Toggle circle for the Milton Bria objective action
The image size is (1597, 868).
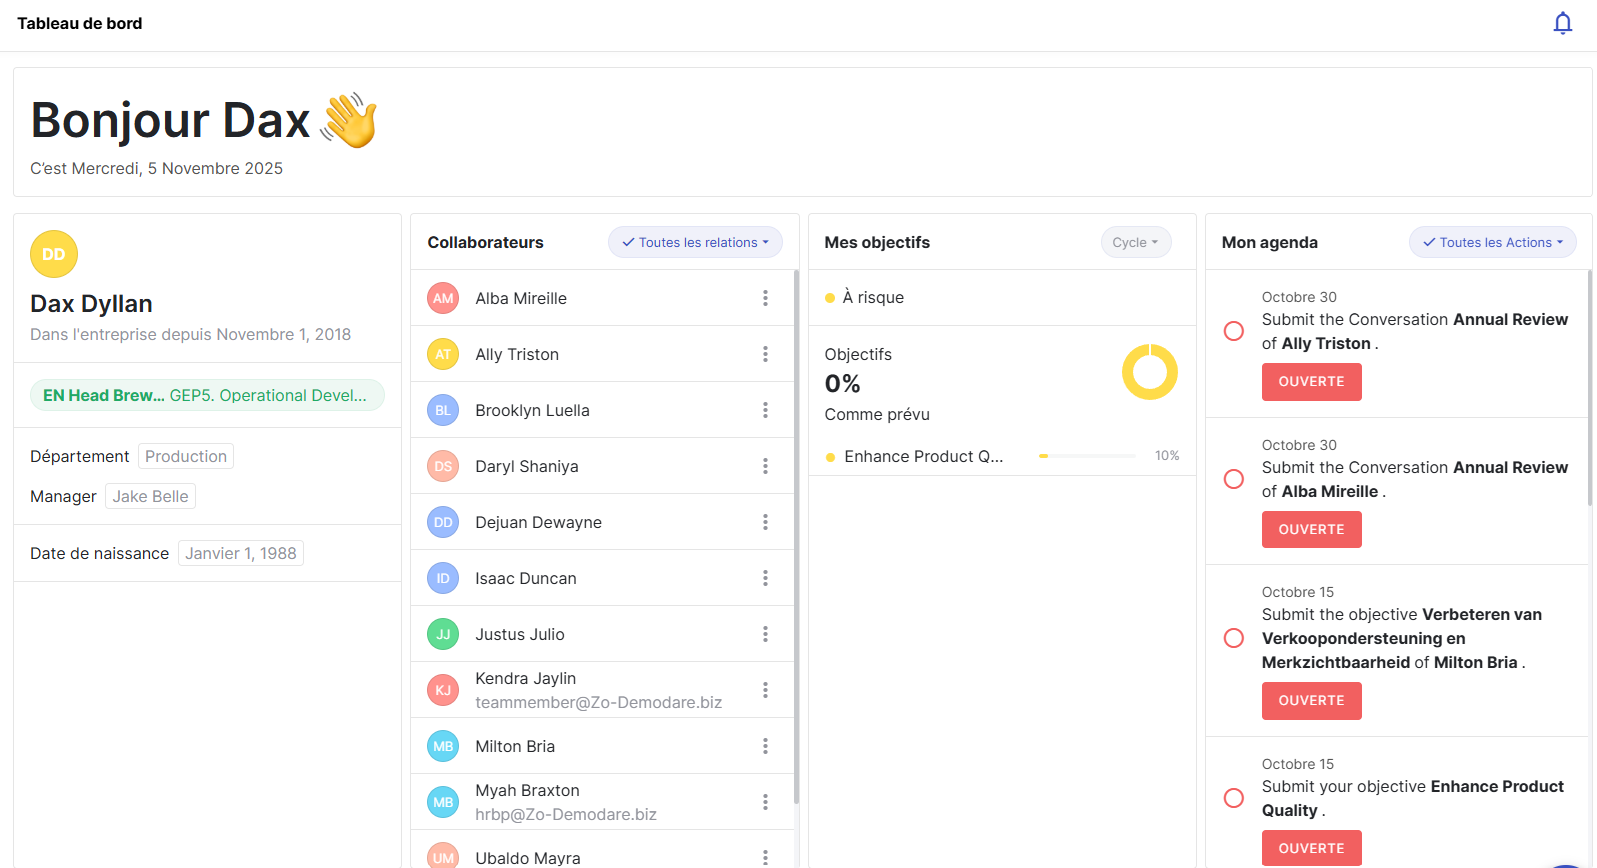(x=1234, y=638)
